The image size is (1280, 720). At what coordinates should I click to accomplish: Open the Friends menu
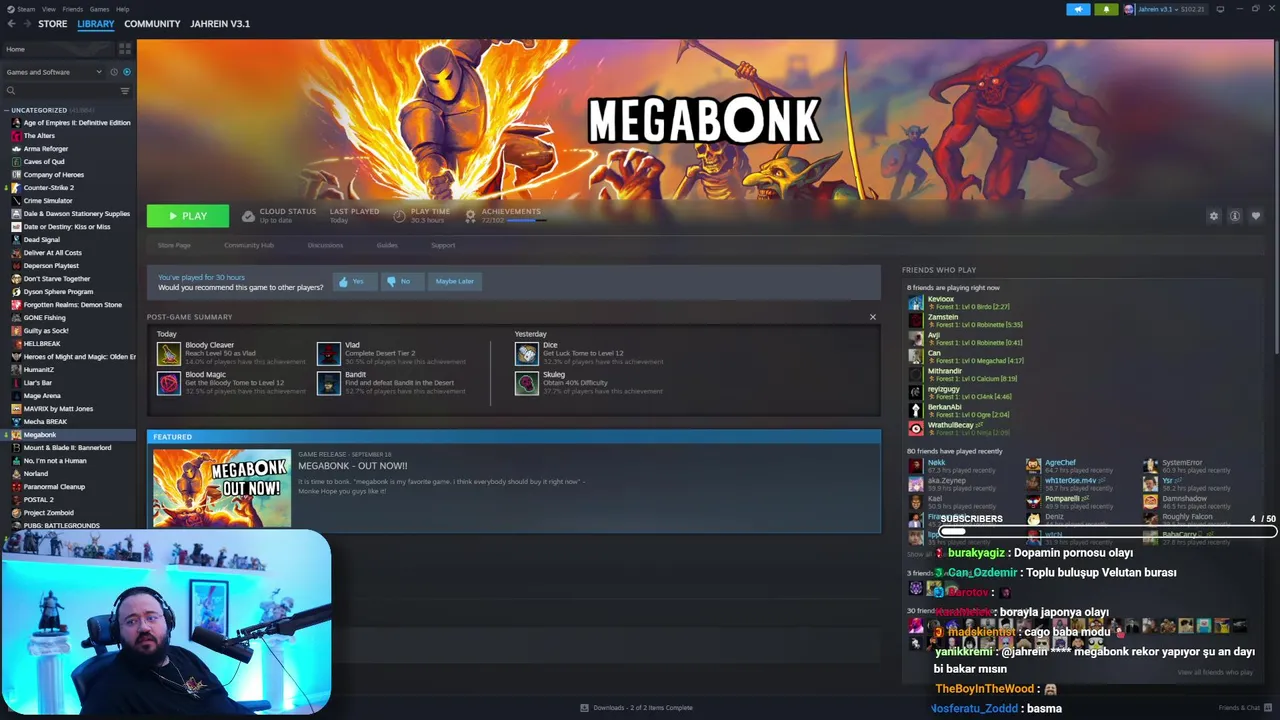(72, 9)
